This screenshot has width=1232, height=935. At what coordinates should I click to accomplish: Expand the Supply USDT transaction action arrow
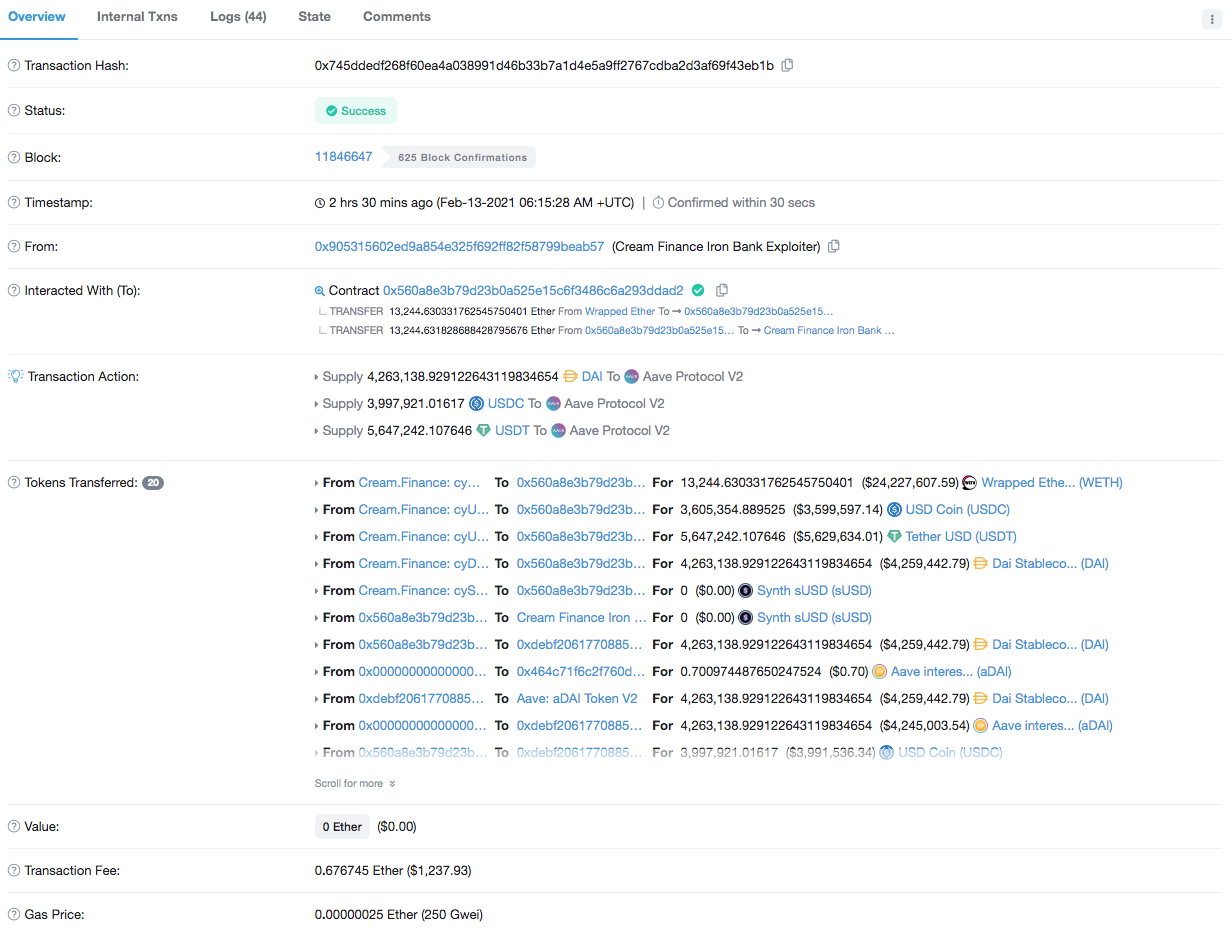coord(317,431)
